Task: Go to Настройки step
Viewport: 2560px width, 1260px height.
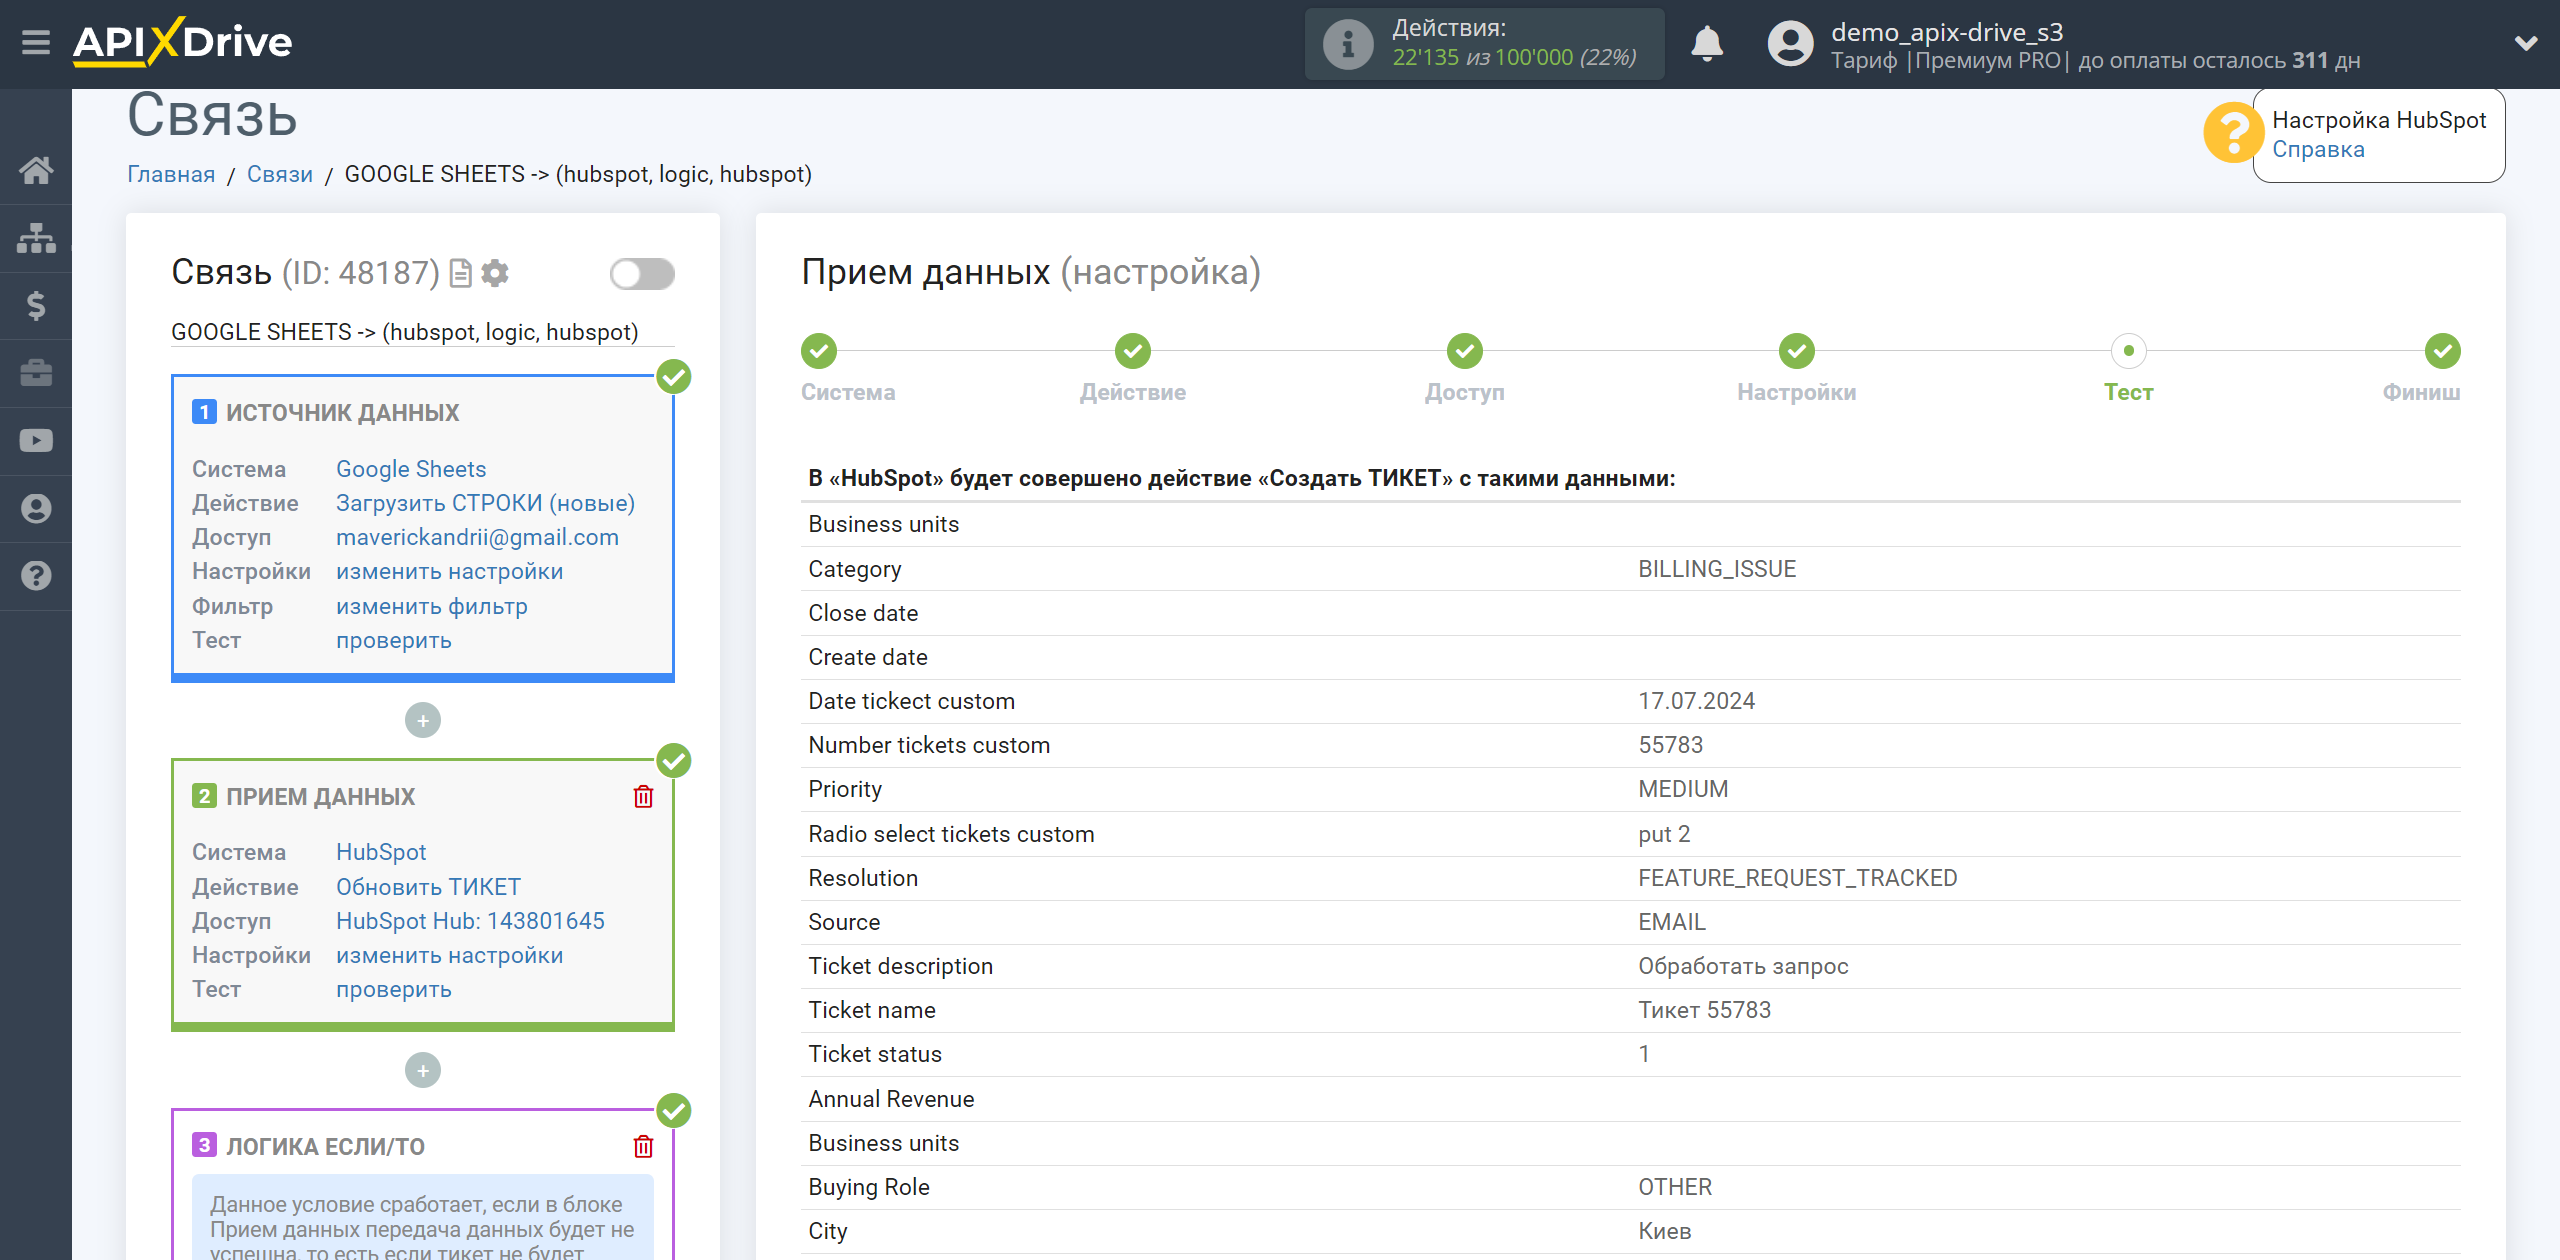Action: 1797,351
